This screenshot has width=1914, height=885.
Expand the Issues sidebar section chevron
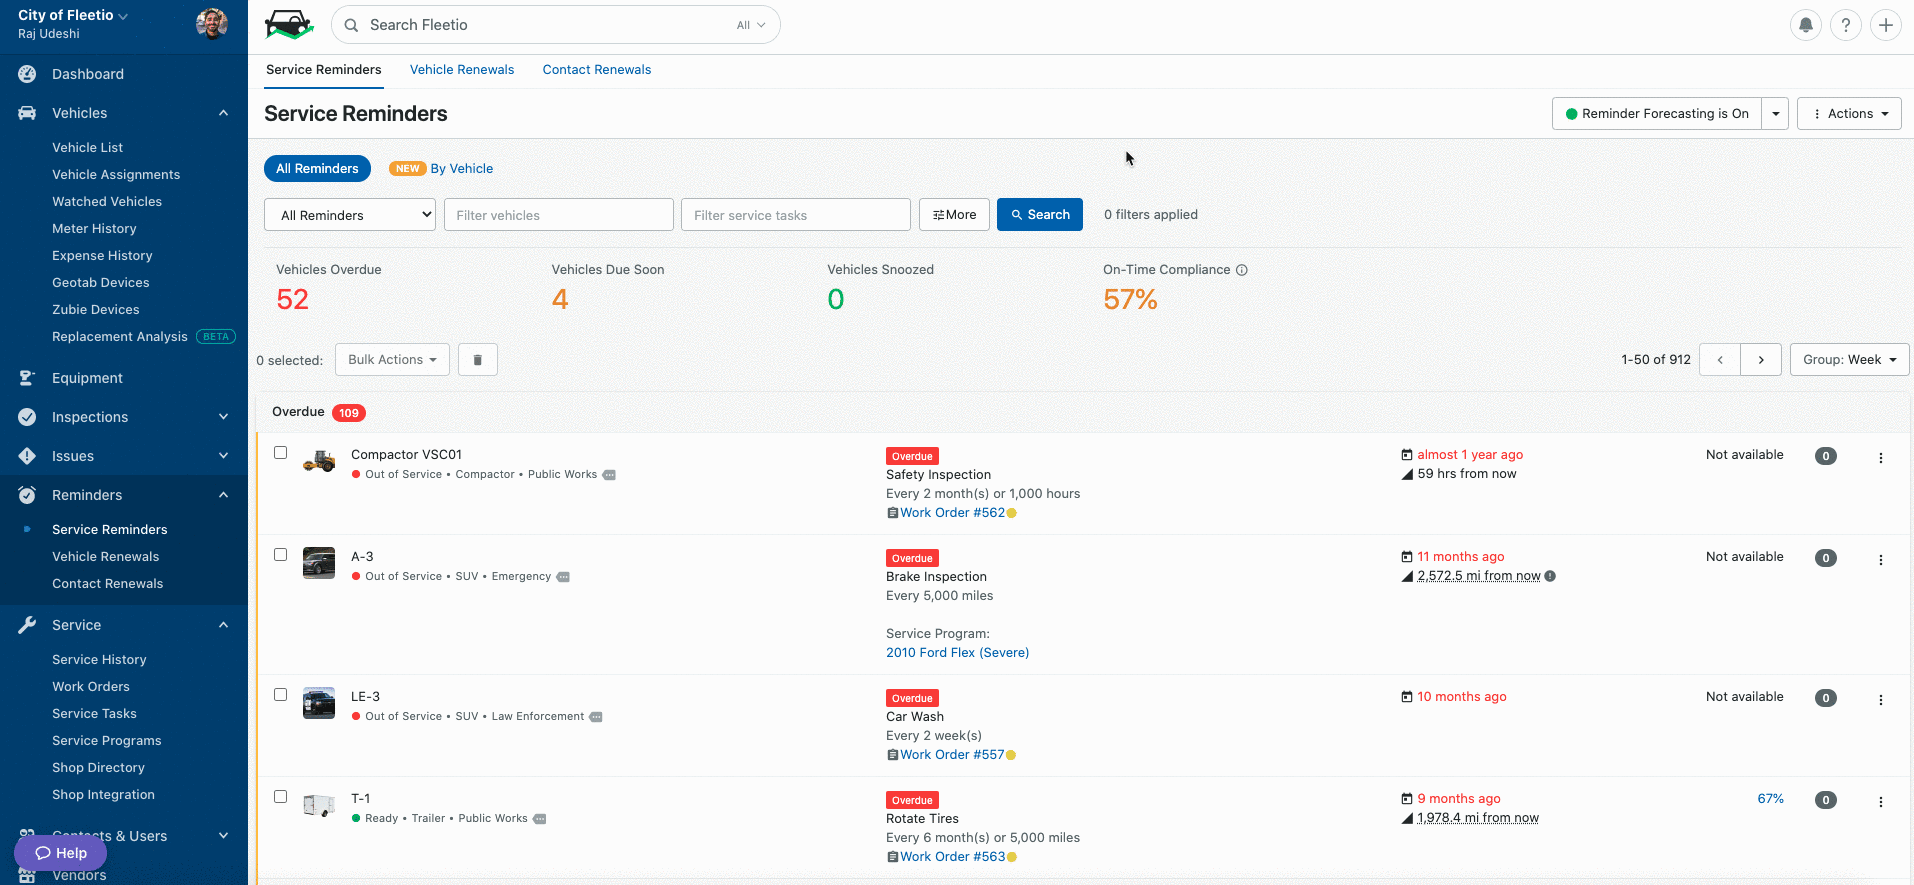(224, 456)
